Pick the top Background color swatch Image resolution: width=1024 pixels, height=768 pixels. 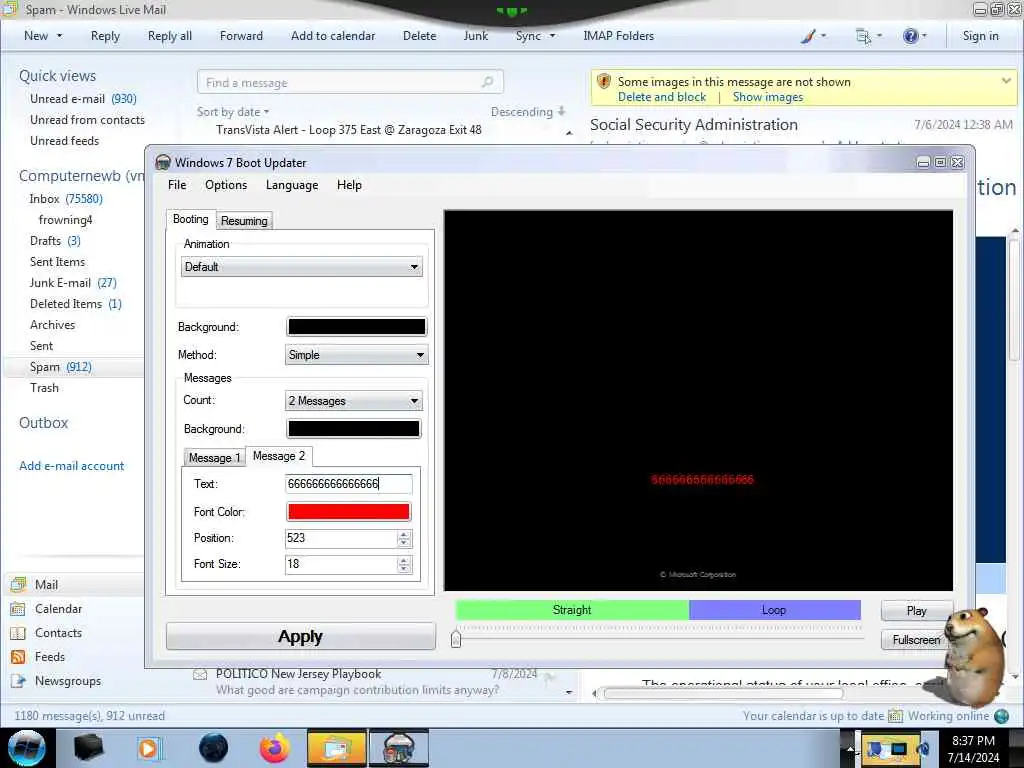point(357,327)
